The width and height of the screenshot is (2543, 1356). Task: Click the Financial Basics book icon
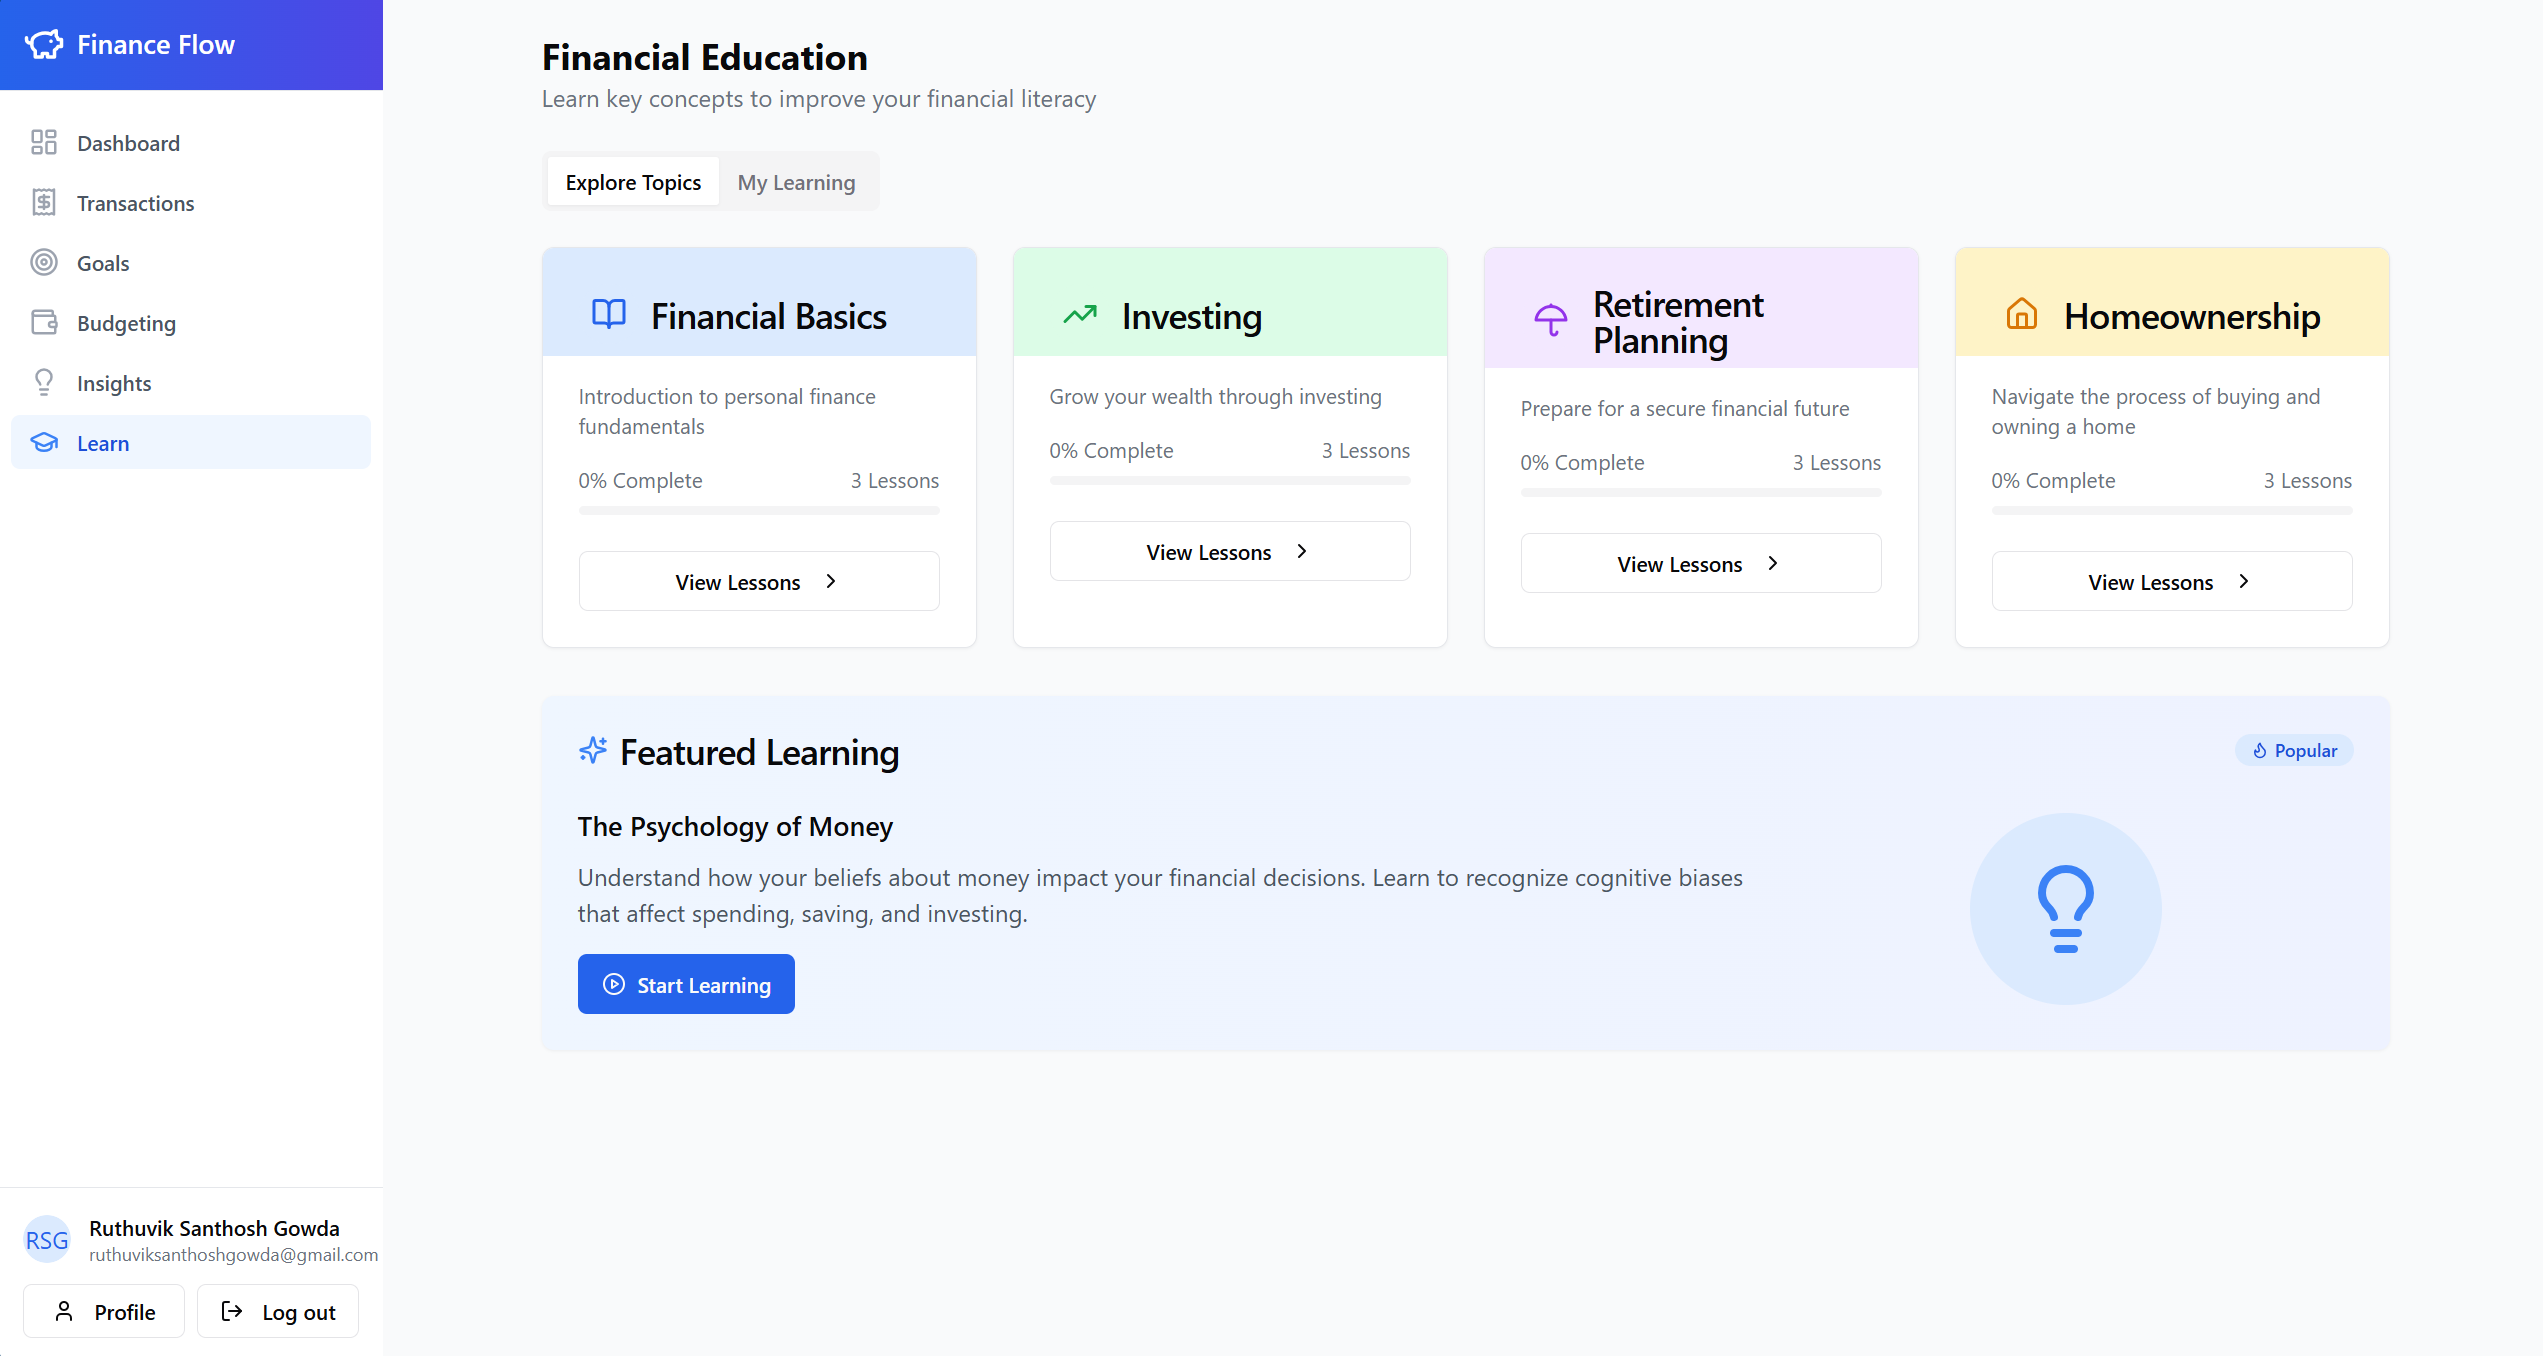pyautogui.click(x=608, y=315)
